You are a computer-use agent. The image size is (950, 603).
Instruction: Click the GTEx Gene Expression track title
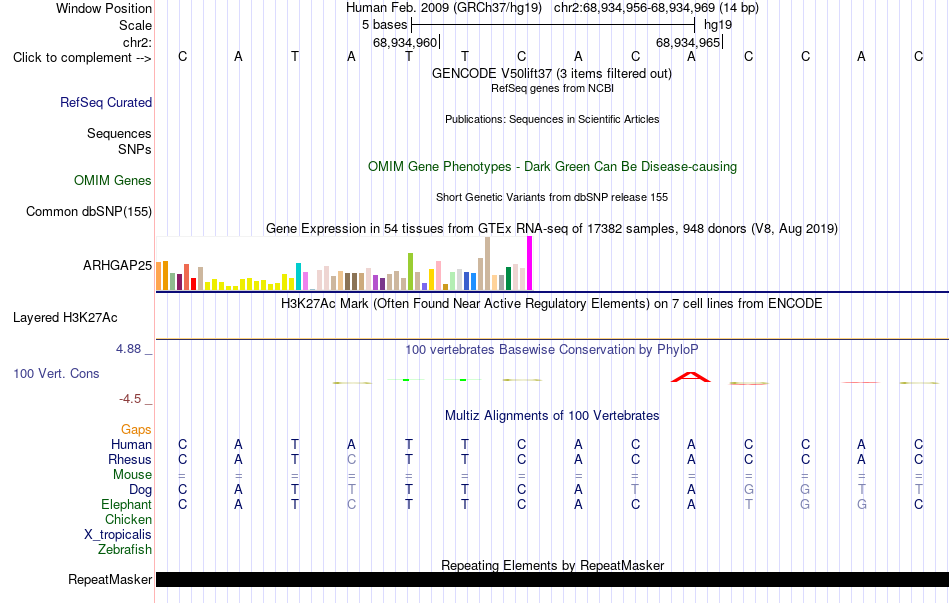pyautogui.click(x=552, y=228)
